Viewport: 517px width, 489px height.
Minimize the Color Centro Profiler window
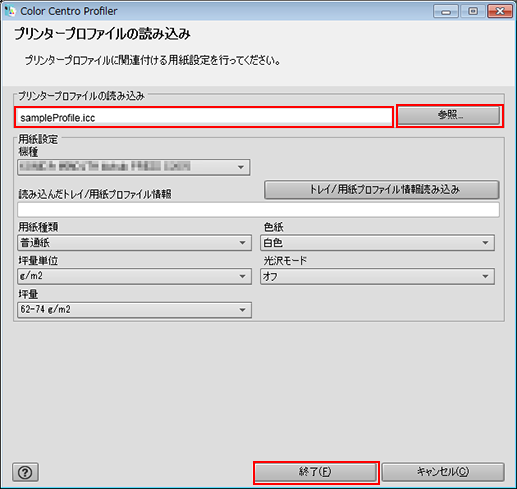(x=446, y=11)
